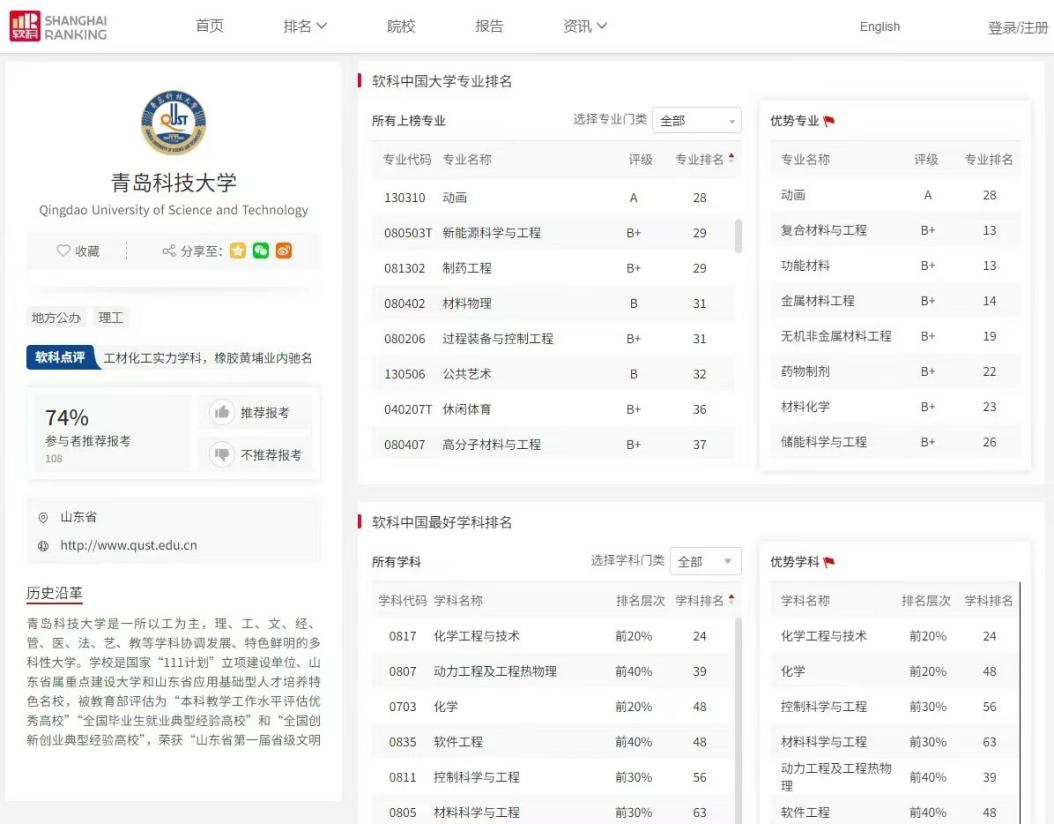Sort majors by 专业排名 column arrow
The width and height of the screenshot is (1054, 824).
(x=731, y=158)
